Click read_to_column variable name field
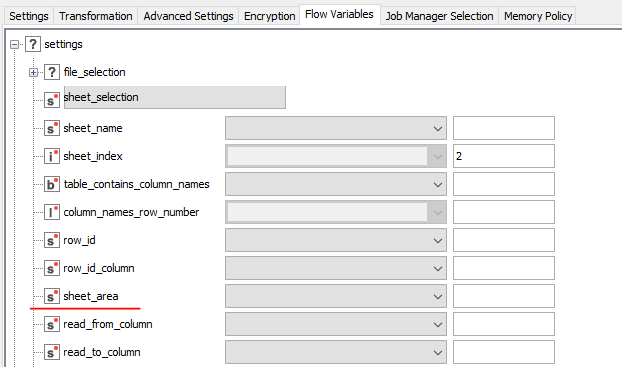 (x=504, y=352)
